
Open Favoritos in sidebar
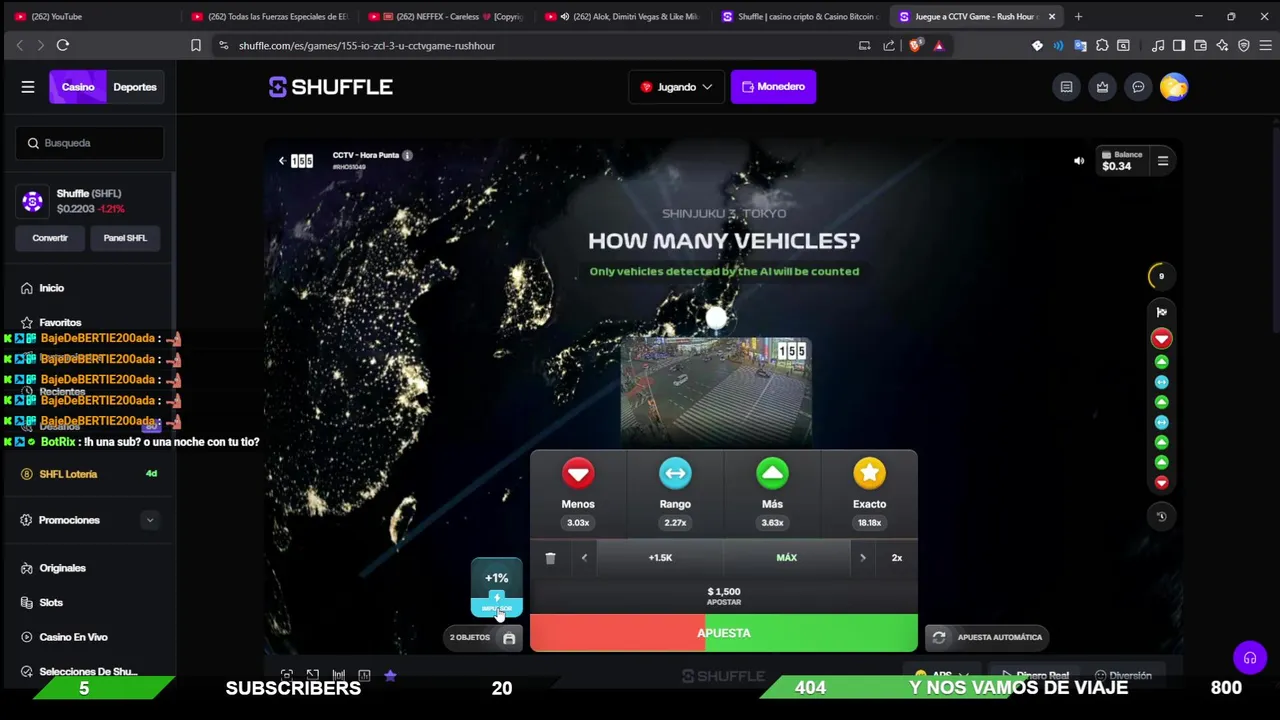click(x=60, y=323)
